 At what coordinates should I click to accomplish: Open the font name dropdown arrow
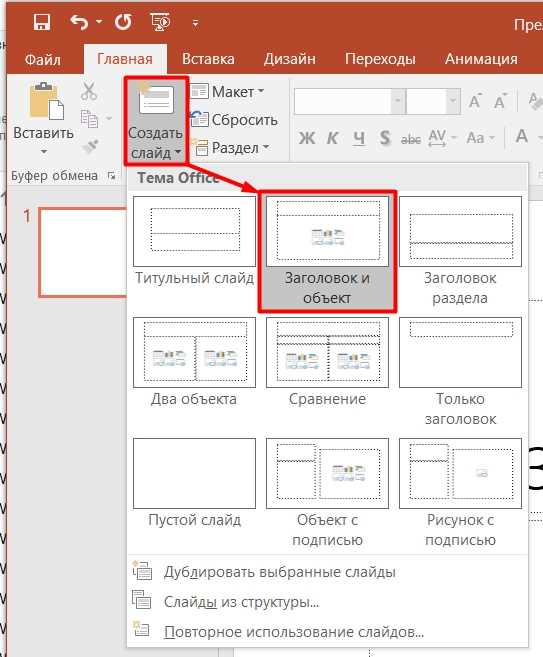click(x=398, y=101)
